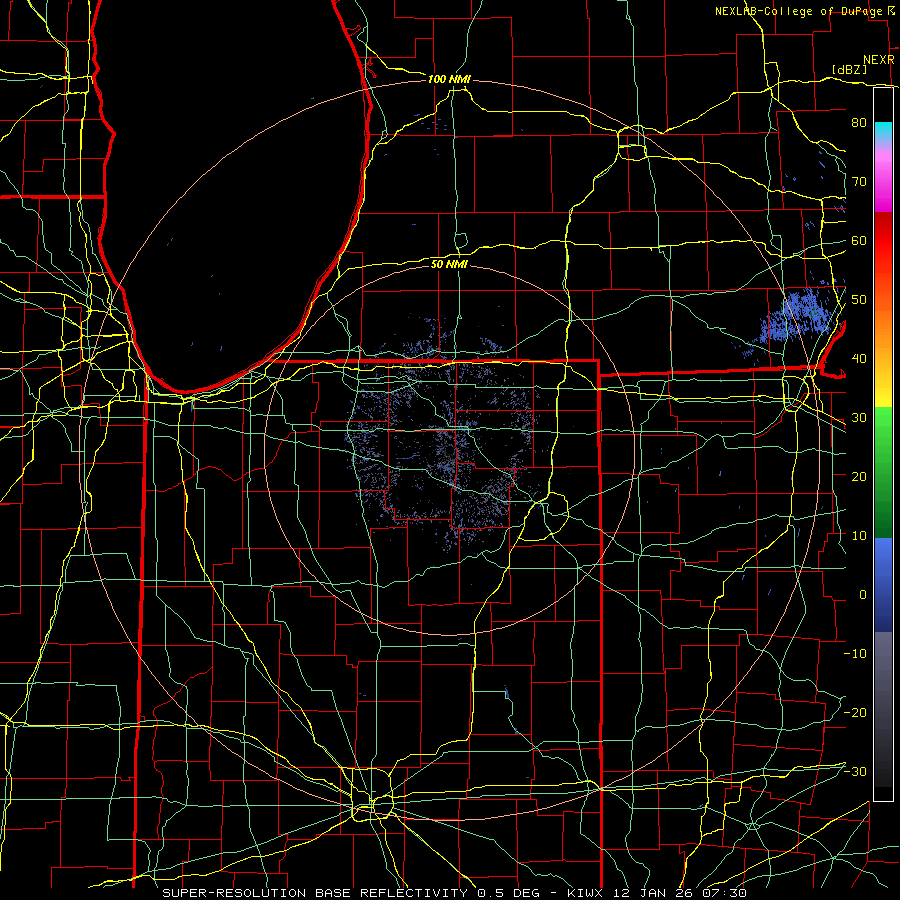The height and width of the screenshot is (900, 900).
Task: Click the NEXR label above color bar
Action: click(879, 60)
